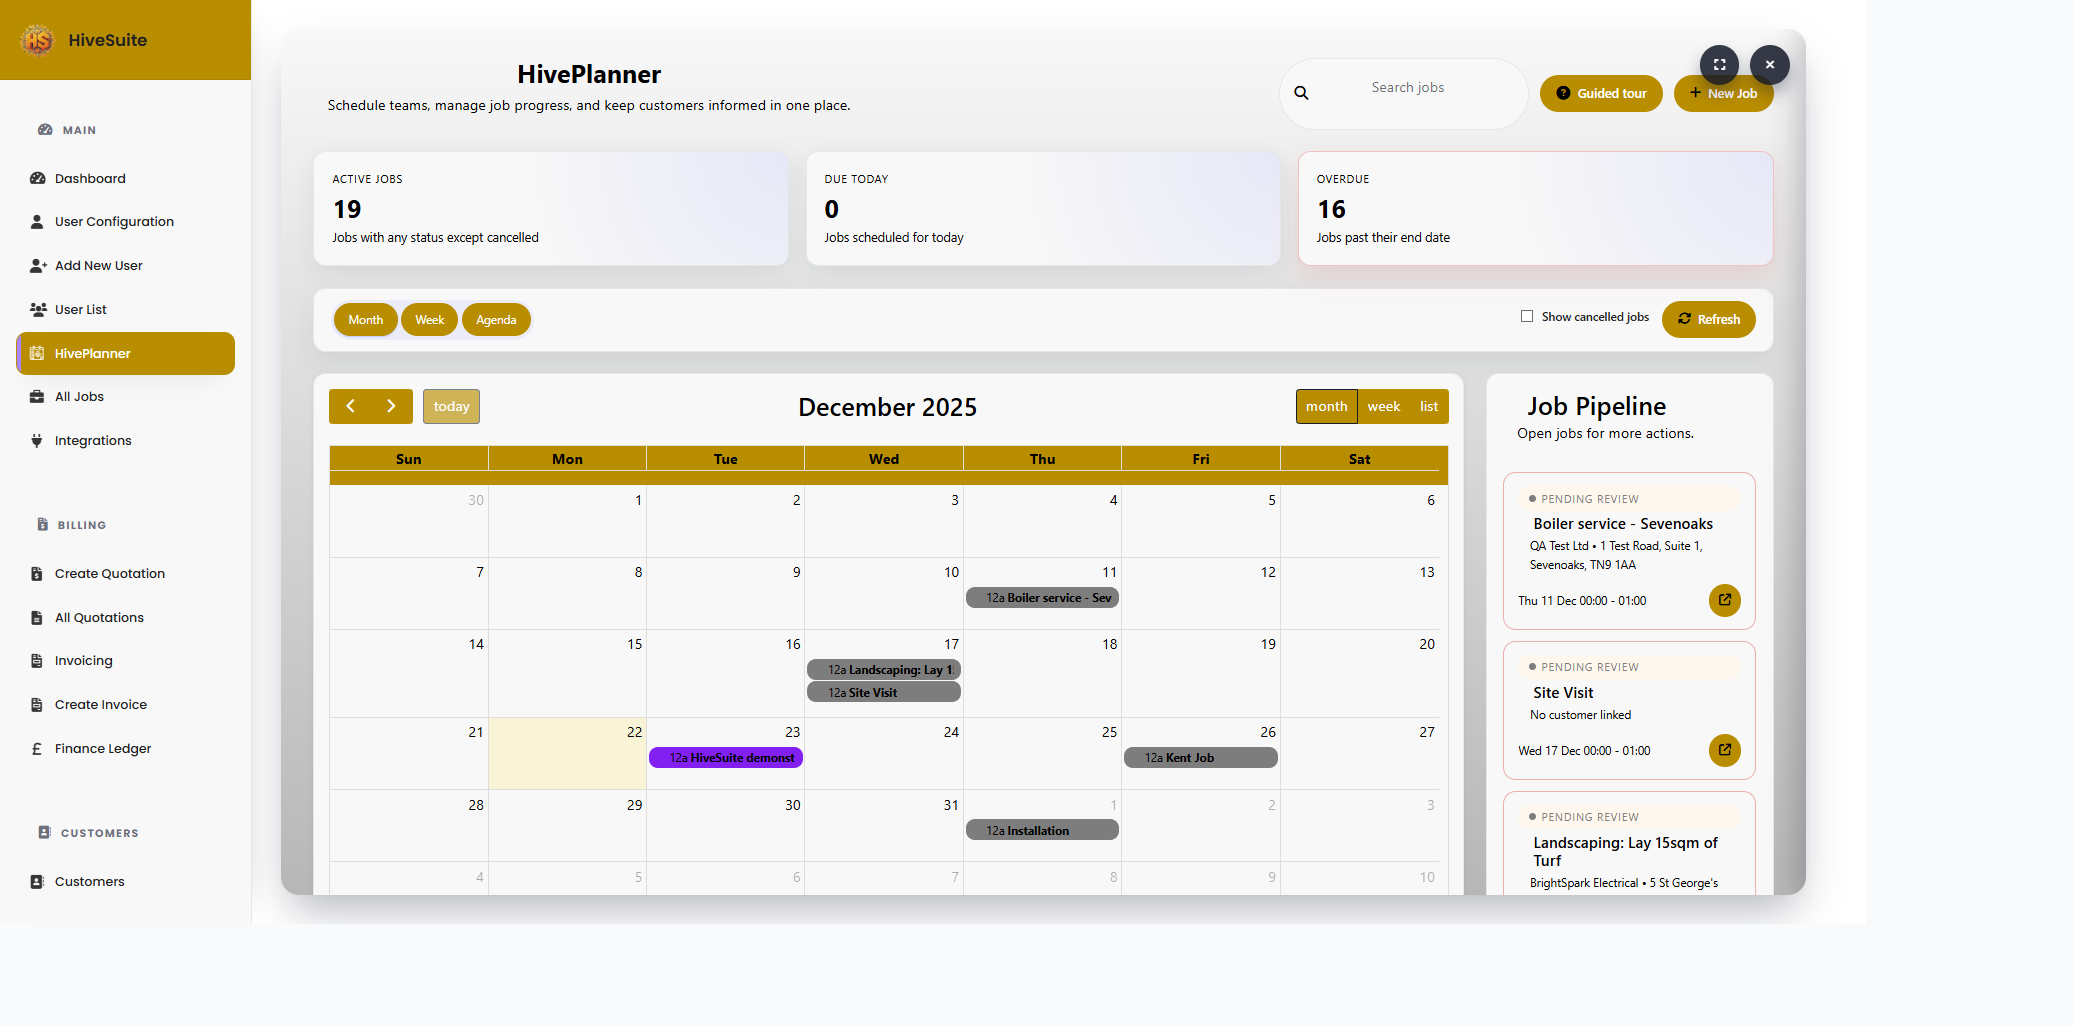Click Landscaping: Lay 15sqm of Turf card

1629,845
